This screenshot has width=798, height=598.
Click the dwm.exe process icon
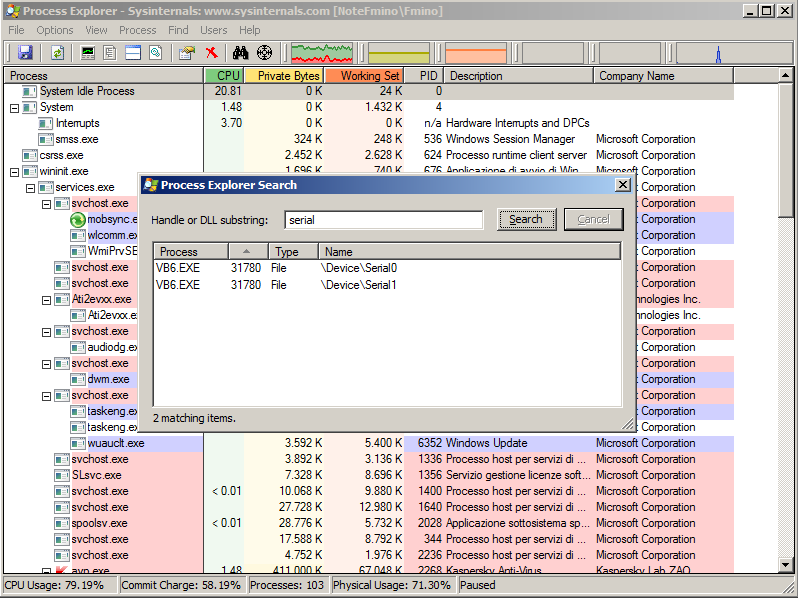coord(78,379)
